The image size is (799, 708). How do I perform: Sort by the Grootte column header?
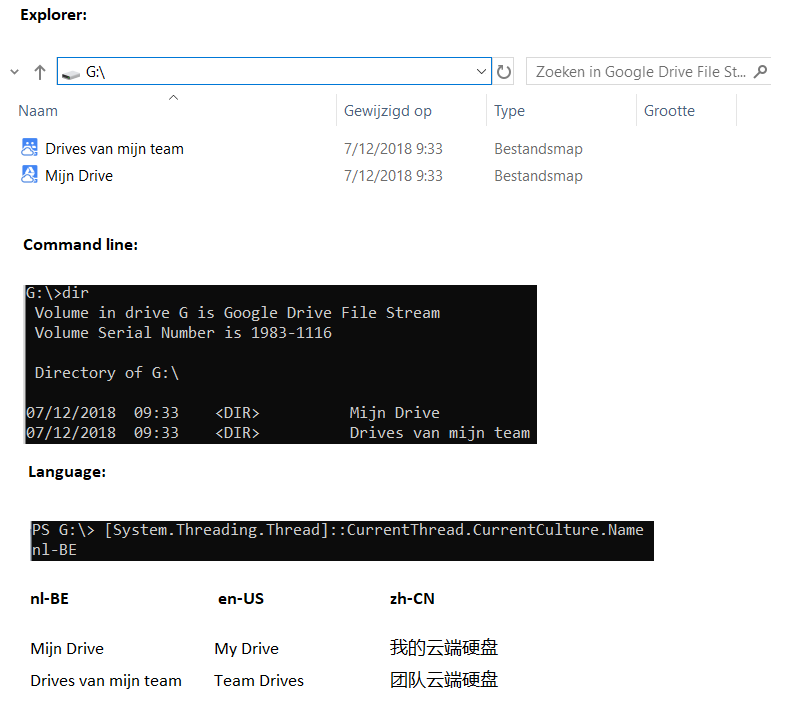pyautogui.click(x=669, y=111)
